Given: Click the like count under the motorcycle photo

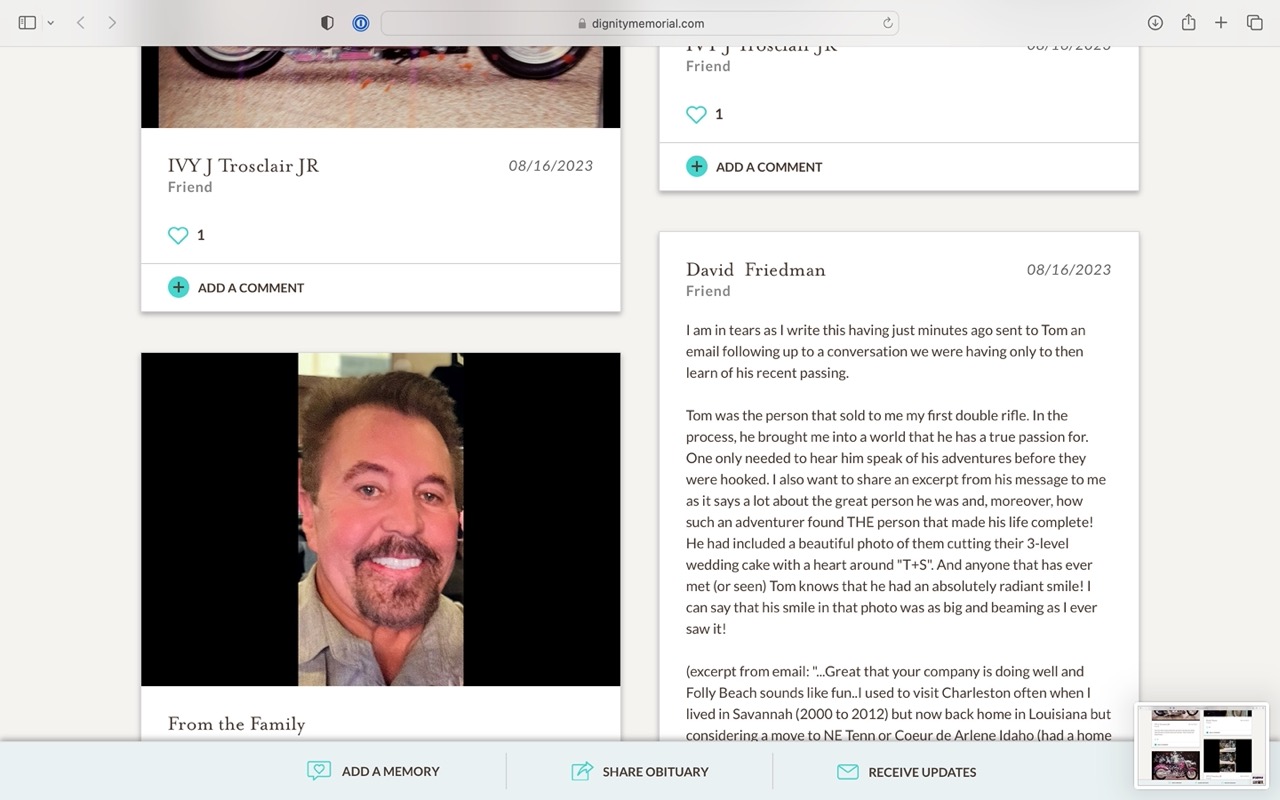Looking at the screenshot, I should (x=201, y=235).
